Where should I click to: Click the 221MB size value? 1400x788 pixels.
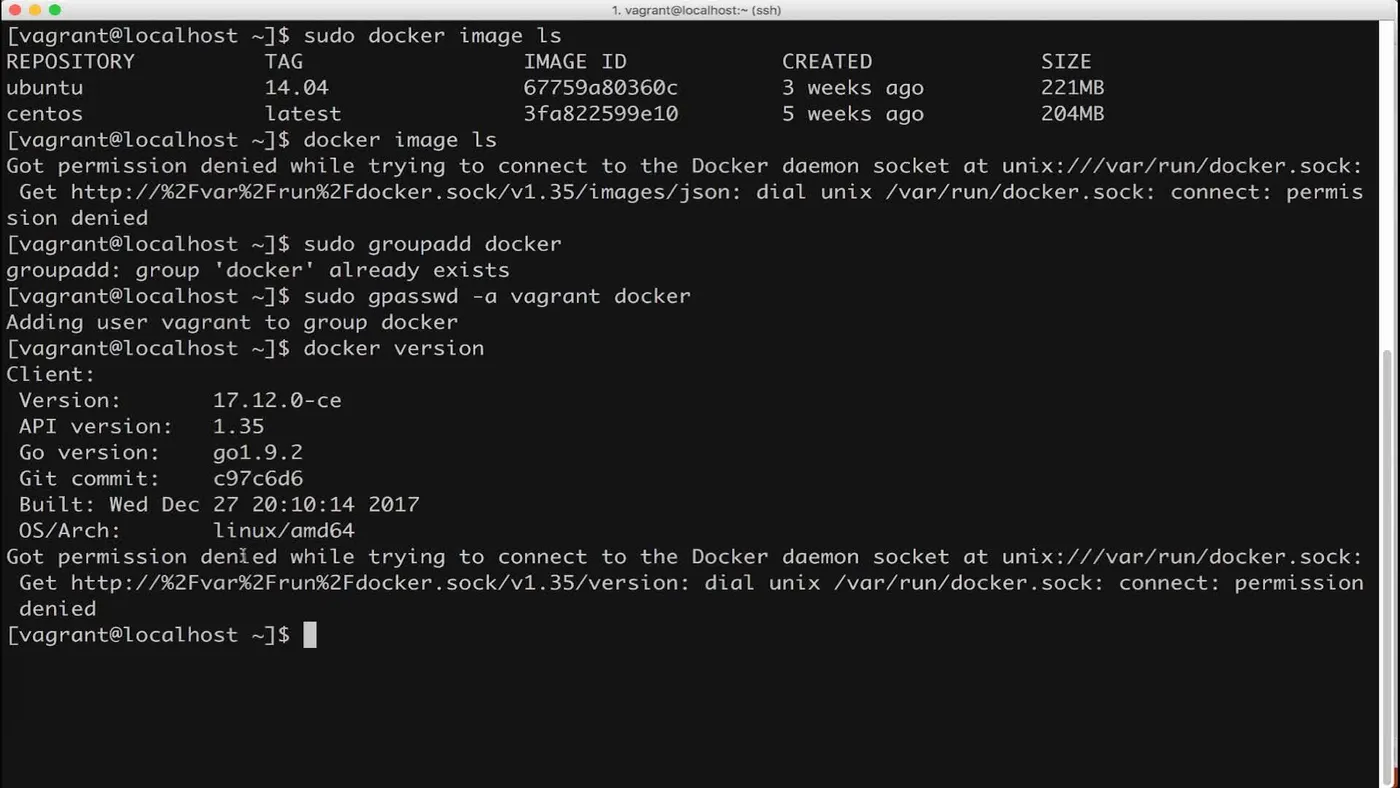[1072, 88]
